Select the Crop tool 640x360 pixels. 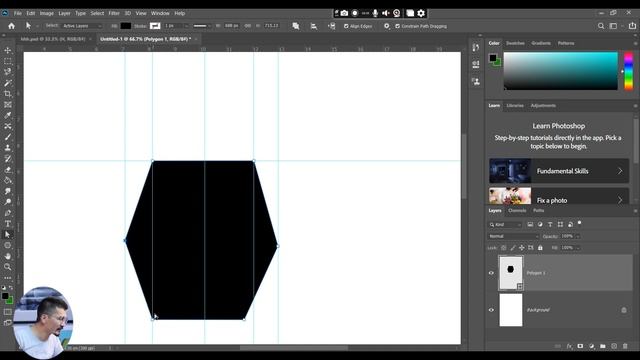[x=8, y=94]
